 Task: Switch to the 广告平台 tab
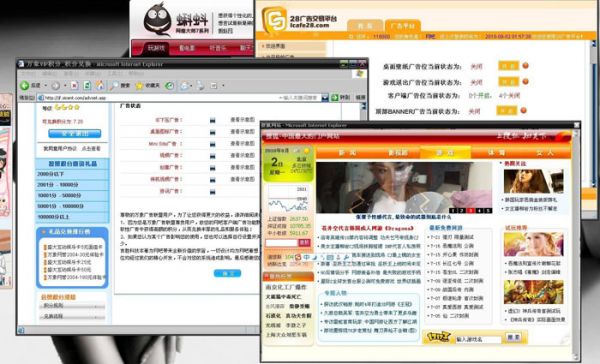[403, 26]
